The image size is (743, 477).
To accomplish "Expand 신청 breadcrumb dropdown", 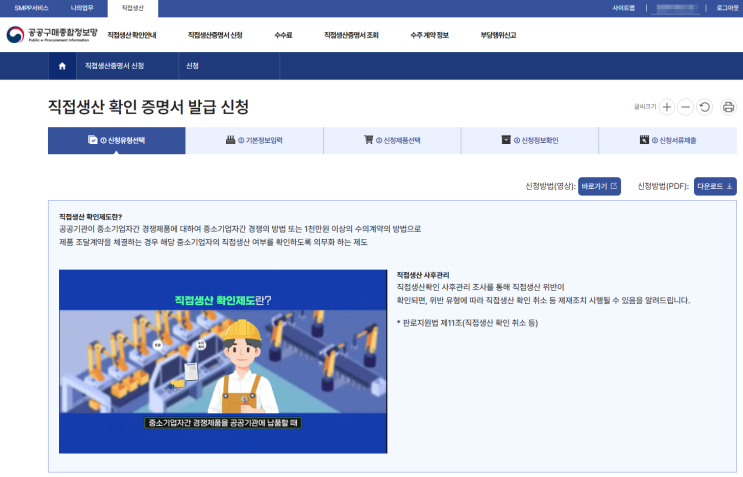I will (x=229, y=66).
